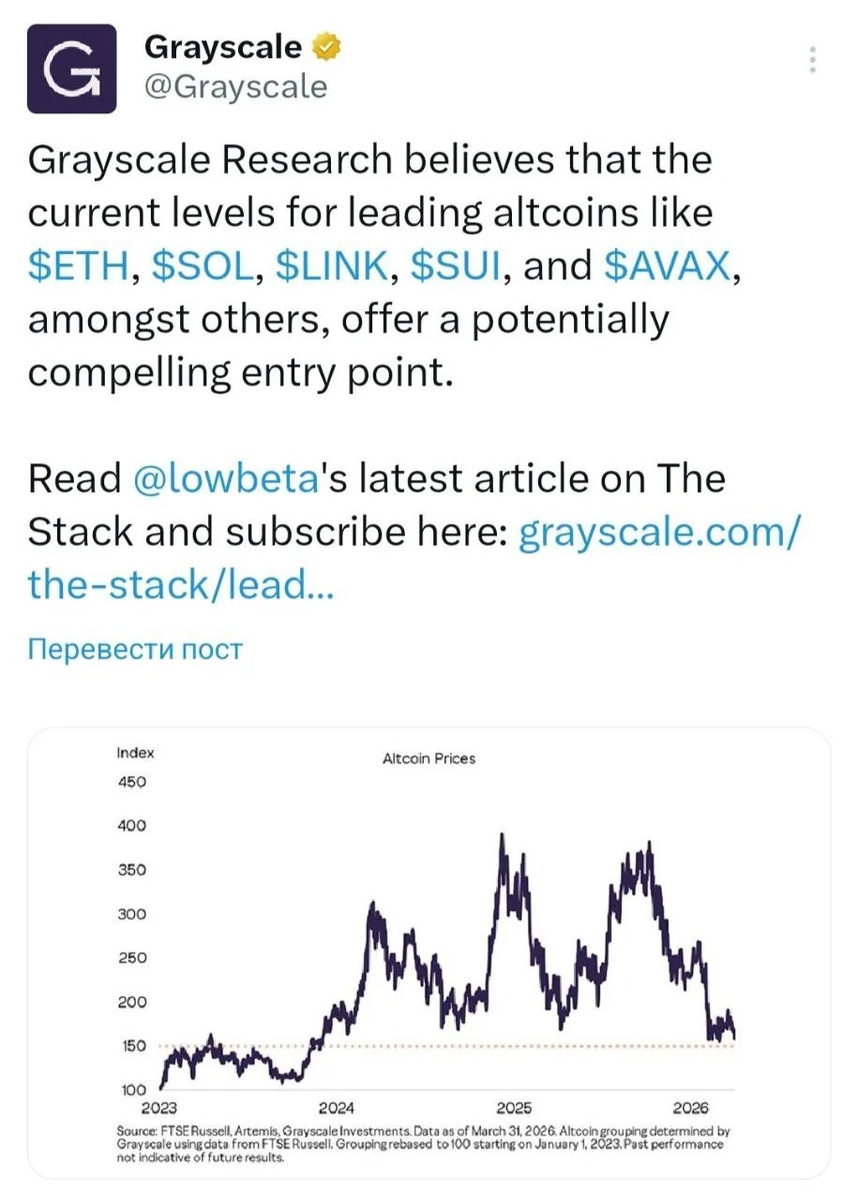This screenshot has height=1200, width=857.
Task: Open the three-dot more options menu
Action: tap(812, 61)
